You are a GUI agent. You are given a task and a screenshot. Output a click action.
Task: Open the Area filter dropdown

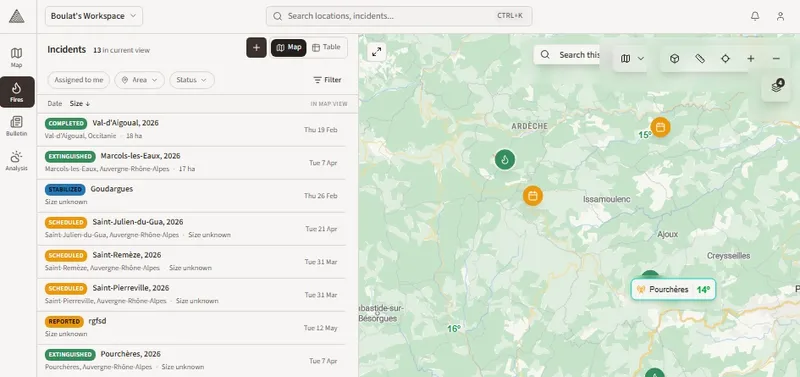(x=139, y=80)
